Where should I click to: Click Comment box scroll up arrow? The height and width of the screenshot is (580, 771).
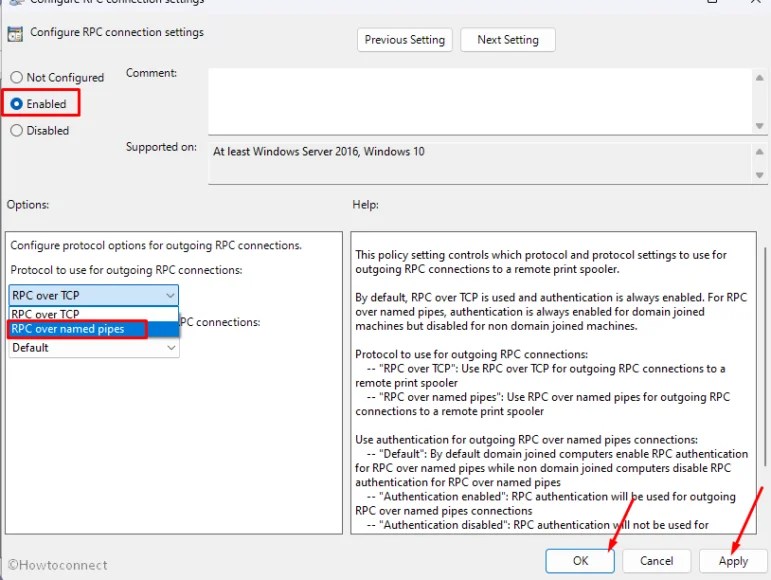[x=759, y=78]
